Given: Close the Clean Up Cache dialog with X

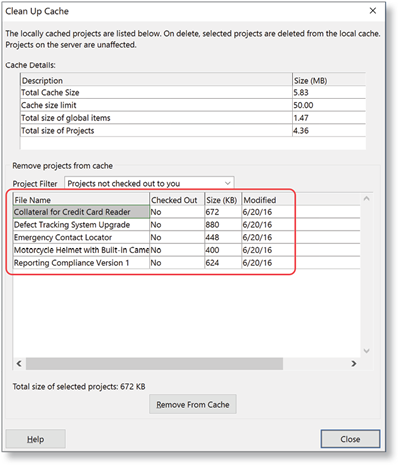Looking at the screenshot, I should pyautogui.click(x=373, y=11).
